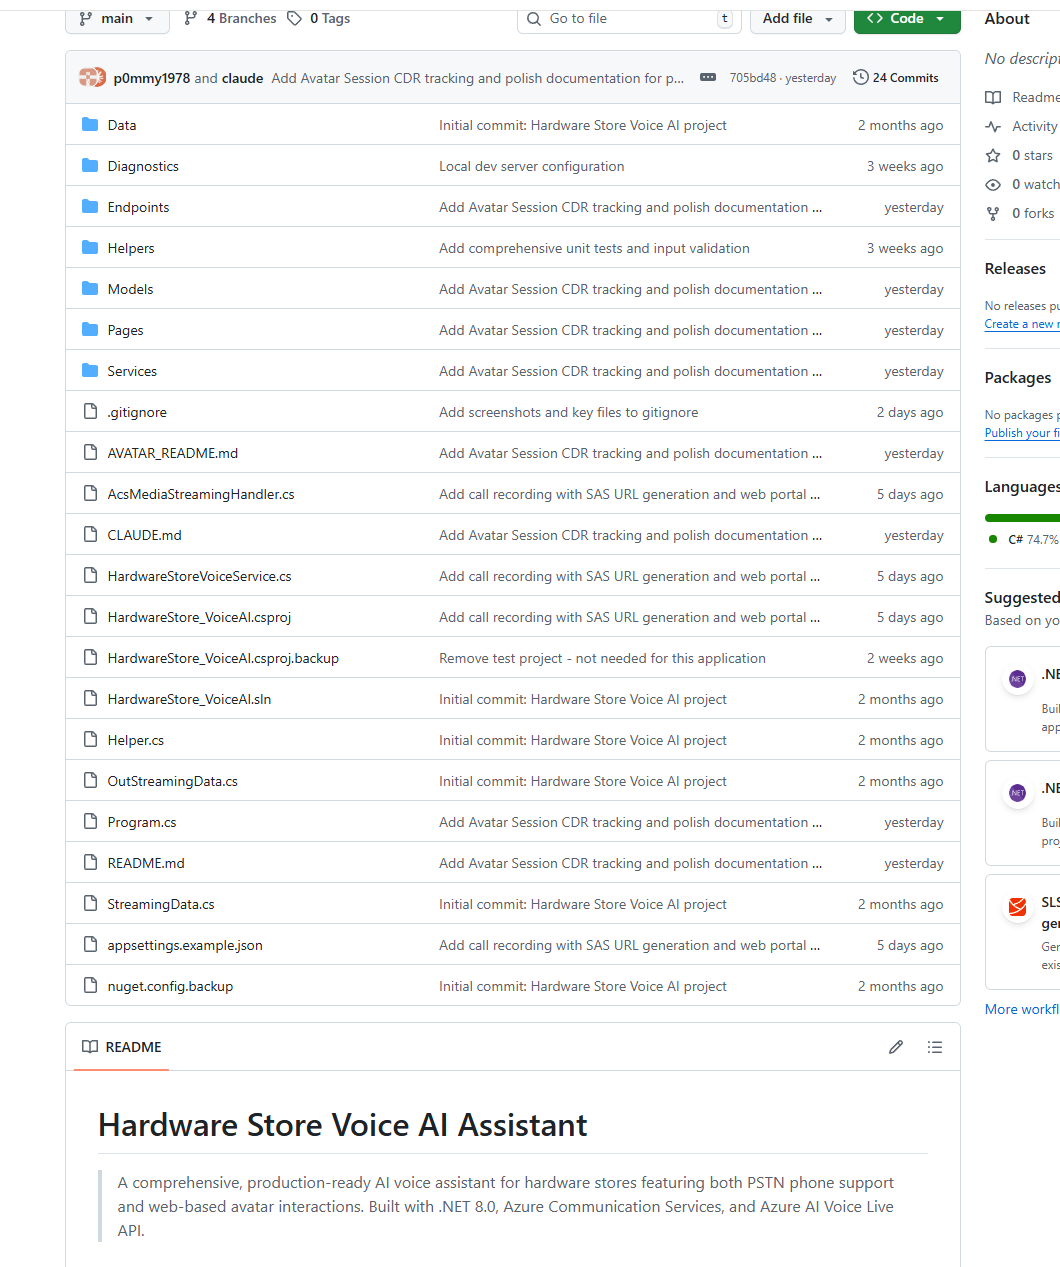This screenshot has height=1267, width=1060.
Task: Expand the main branch selector
Action: [117, 19]
